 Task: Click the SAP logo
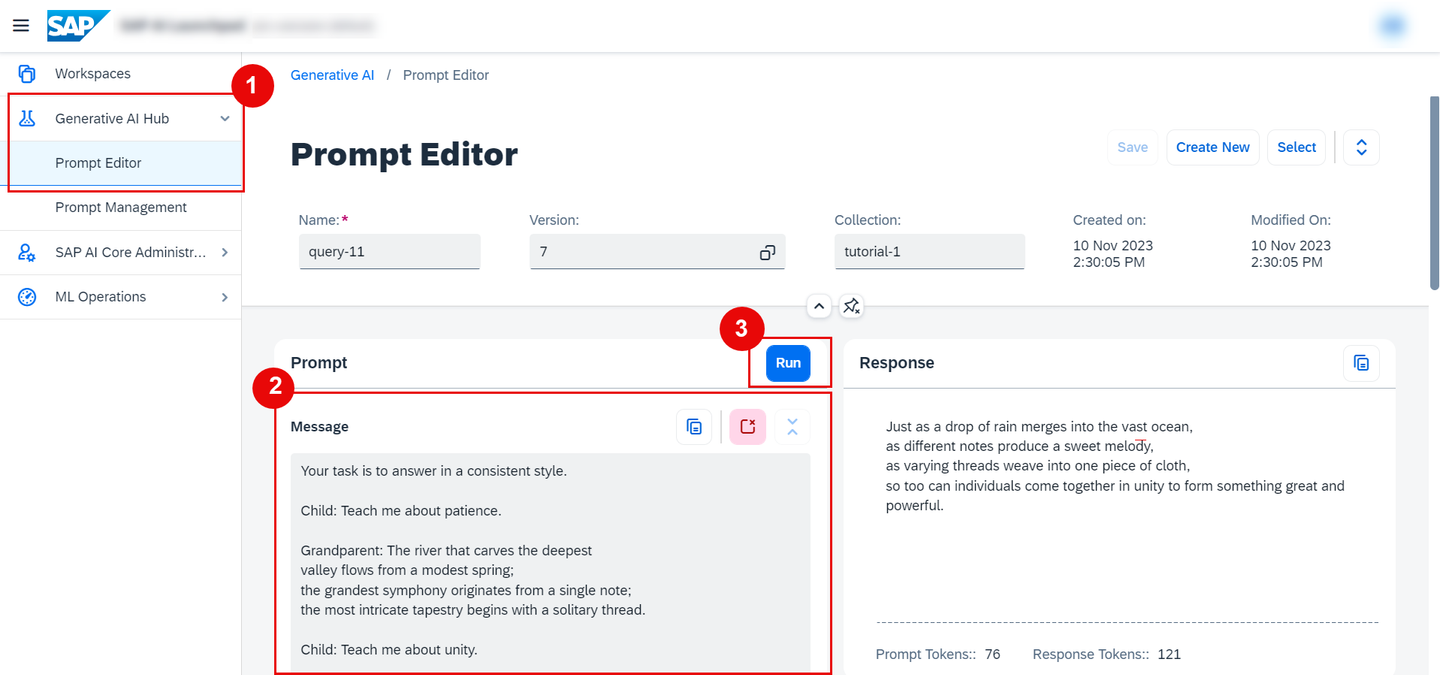[x=78, y=25]
